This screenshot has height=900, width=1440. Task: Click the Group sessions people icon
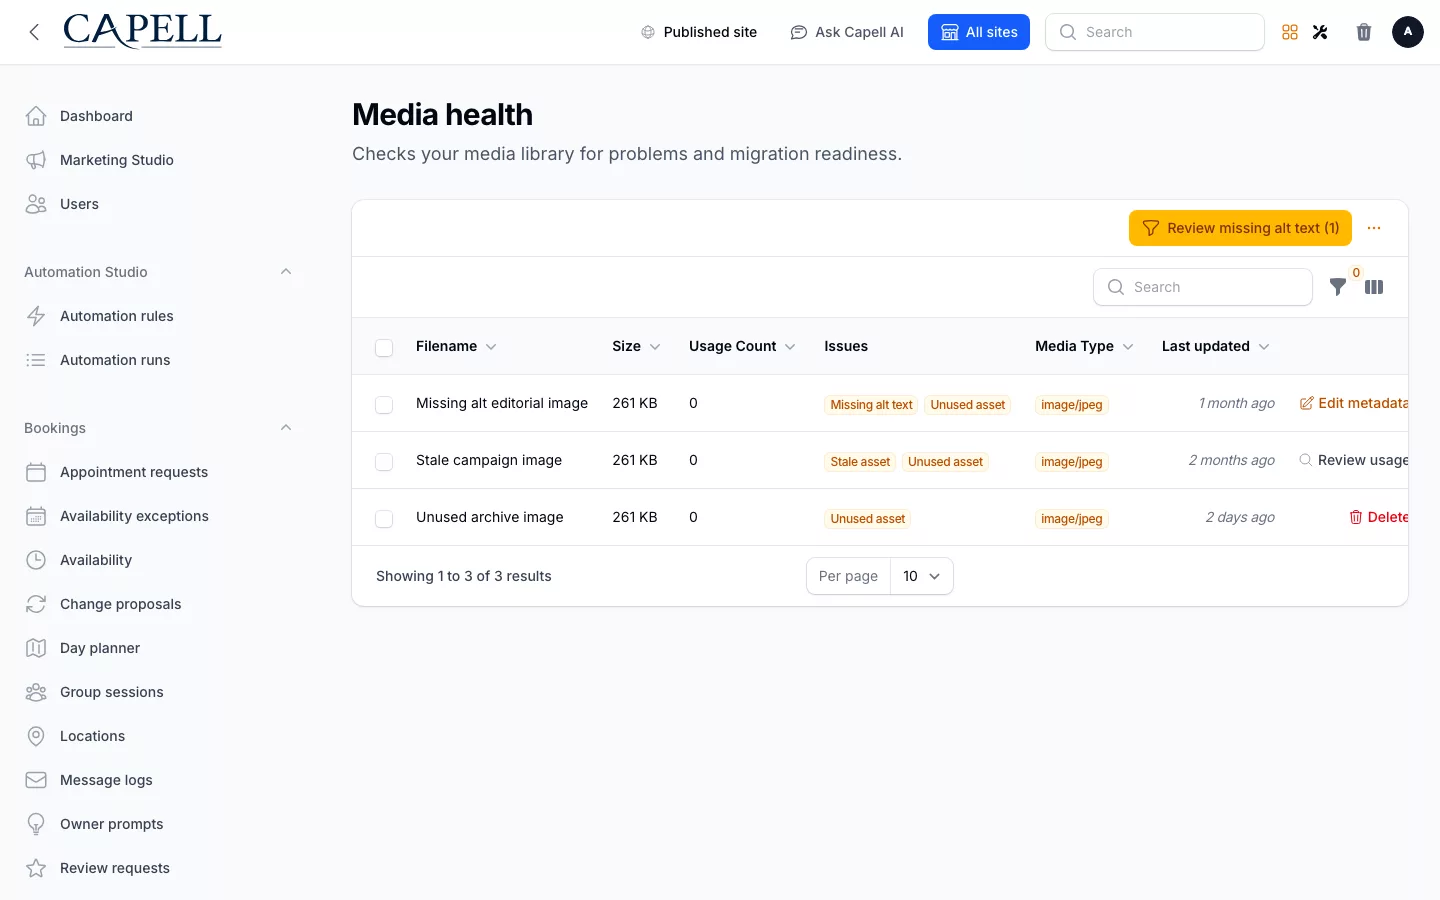36,692
